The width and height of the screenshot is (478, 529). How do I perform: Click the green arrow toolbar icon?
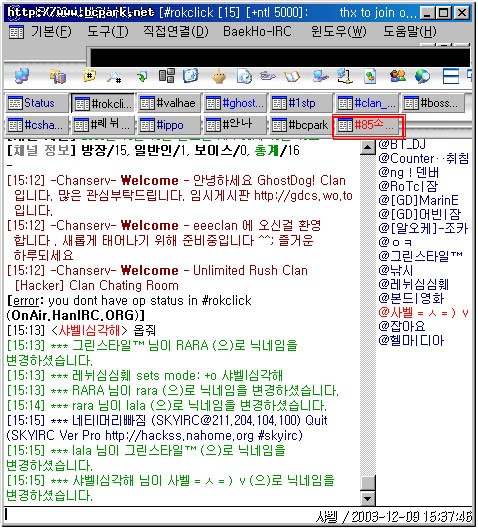[x=142, y=77]
